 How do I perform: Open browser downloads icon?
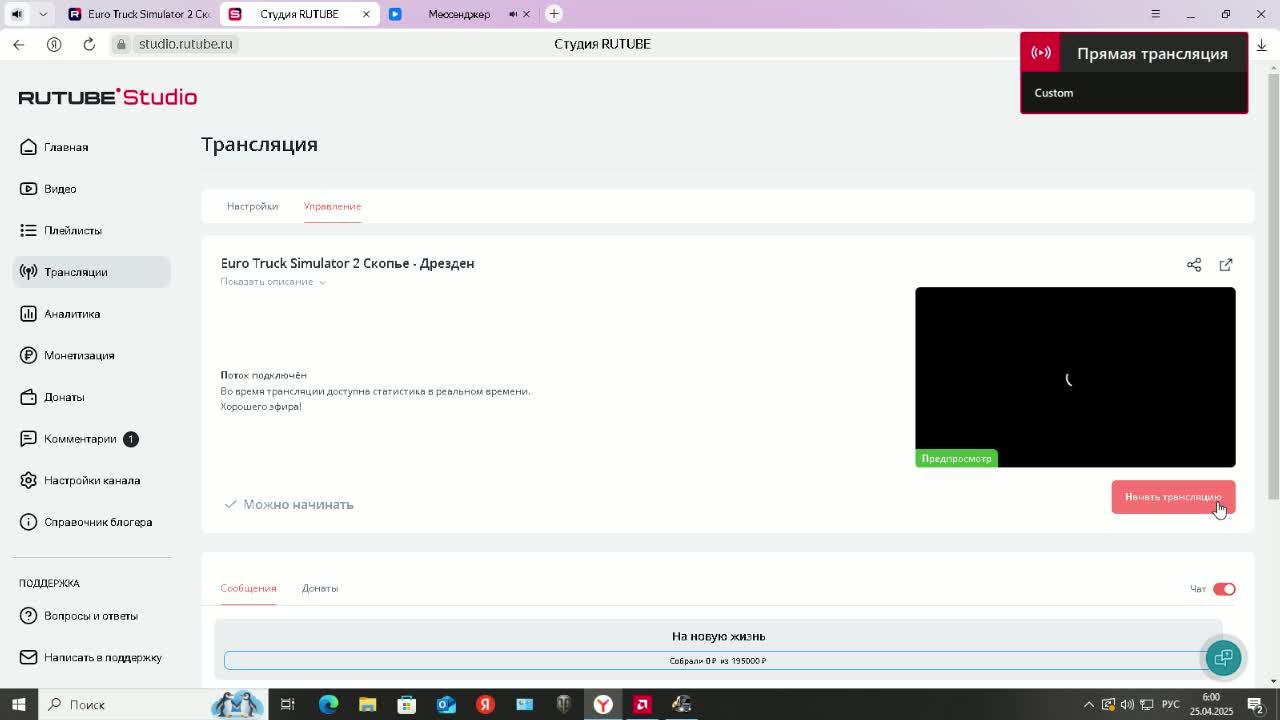click(1261, 44)
